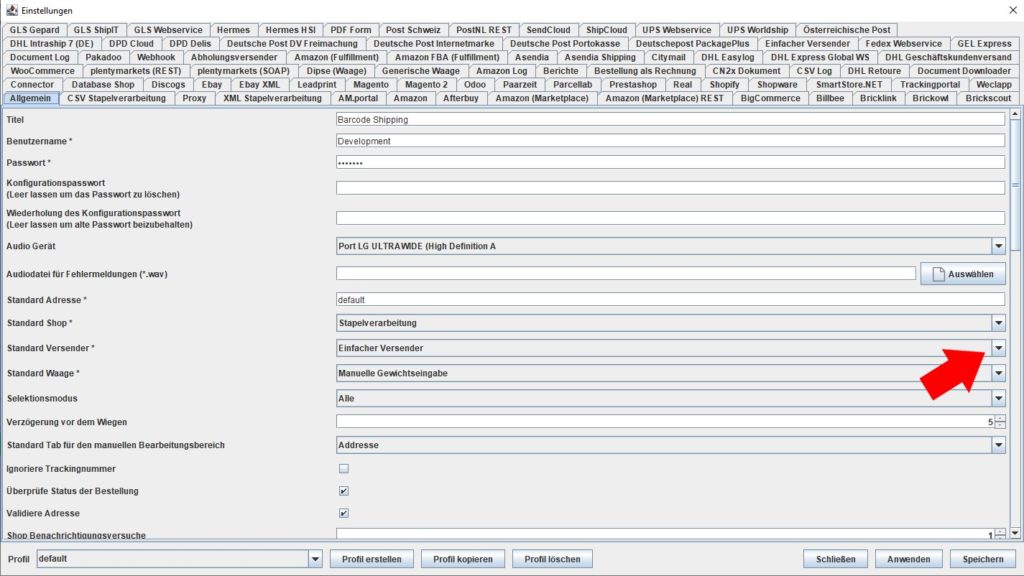Expand the Standard Shop dropdown

pyautogui.click(x=999, y=323)
